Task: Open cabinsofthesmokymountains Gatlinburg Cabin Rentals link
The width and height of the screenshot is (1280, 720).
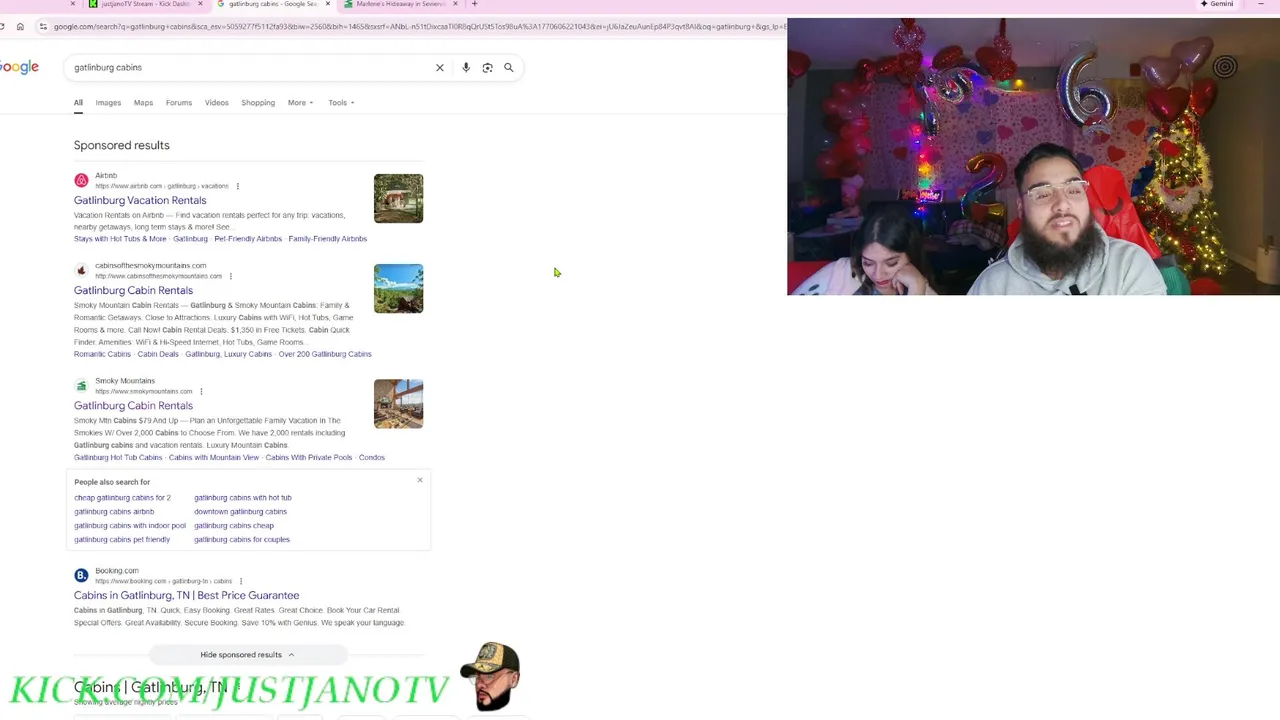Action: coord(133,290)
